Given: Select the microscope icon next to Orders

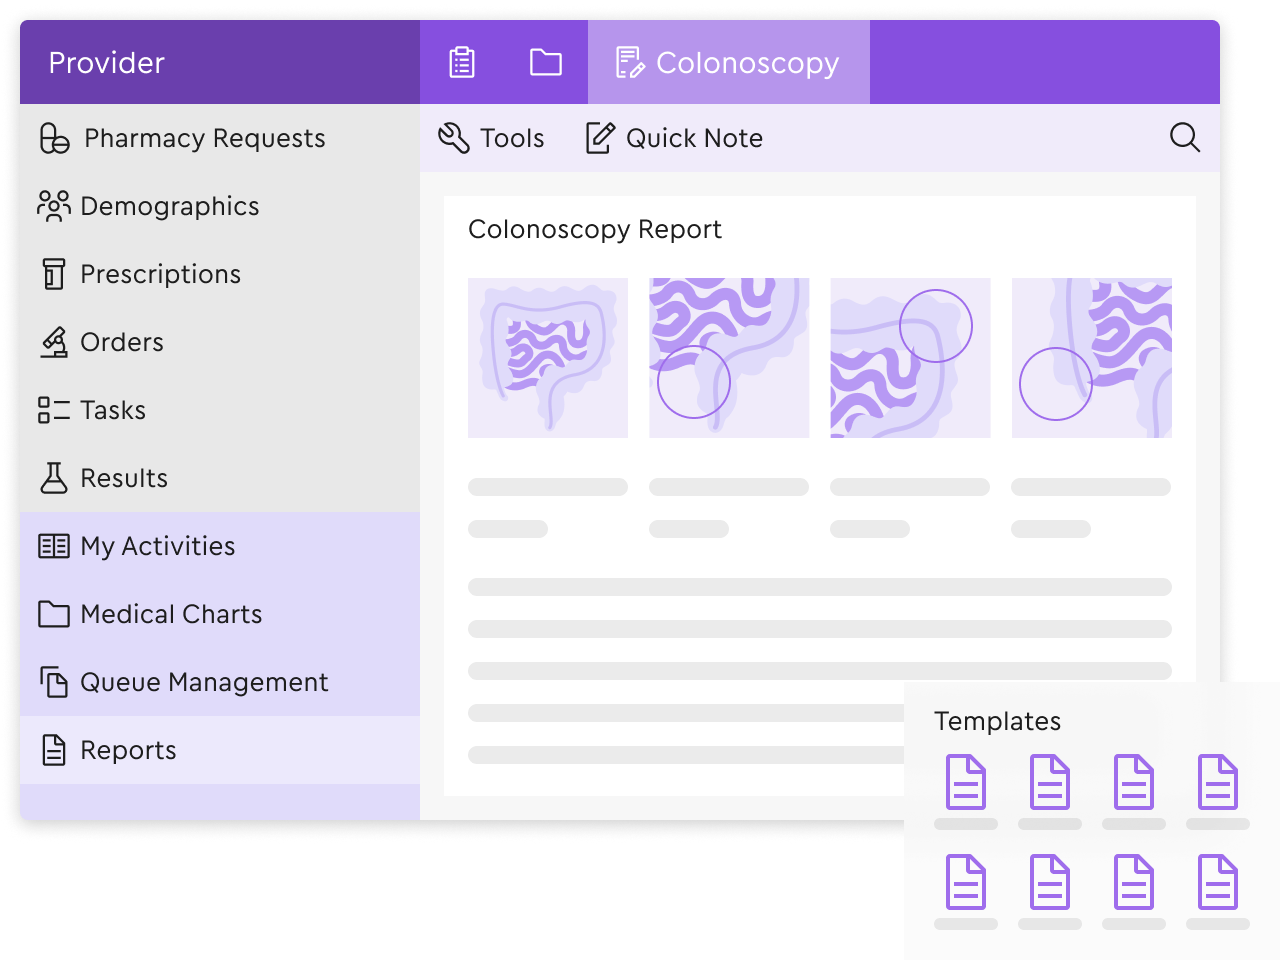Looking at the screenshot, I should click(52, 342).
